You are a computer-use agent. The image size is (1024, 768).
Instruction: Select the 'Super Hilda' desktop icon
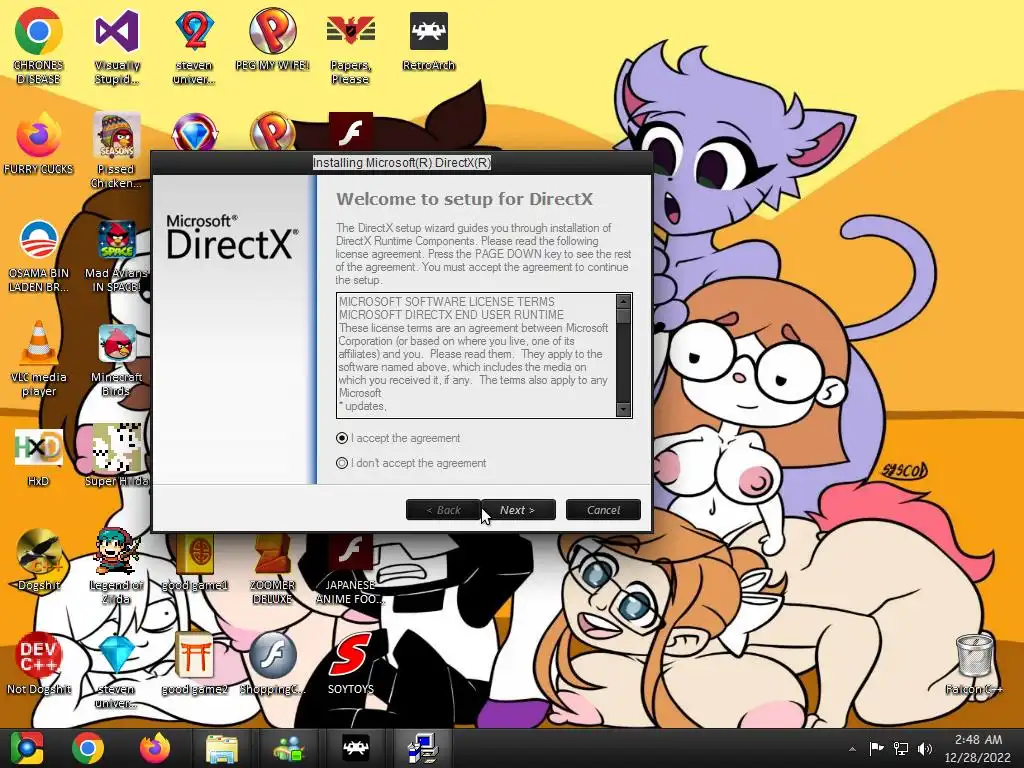point(117,456)
